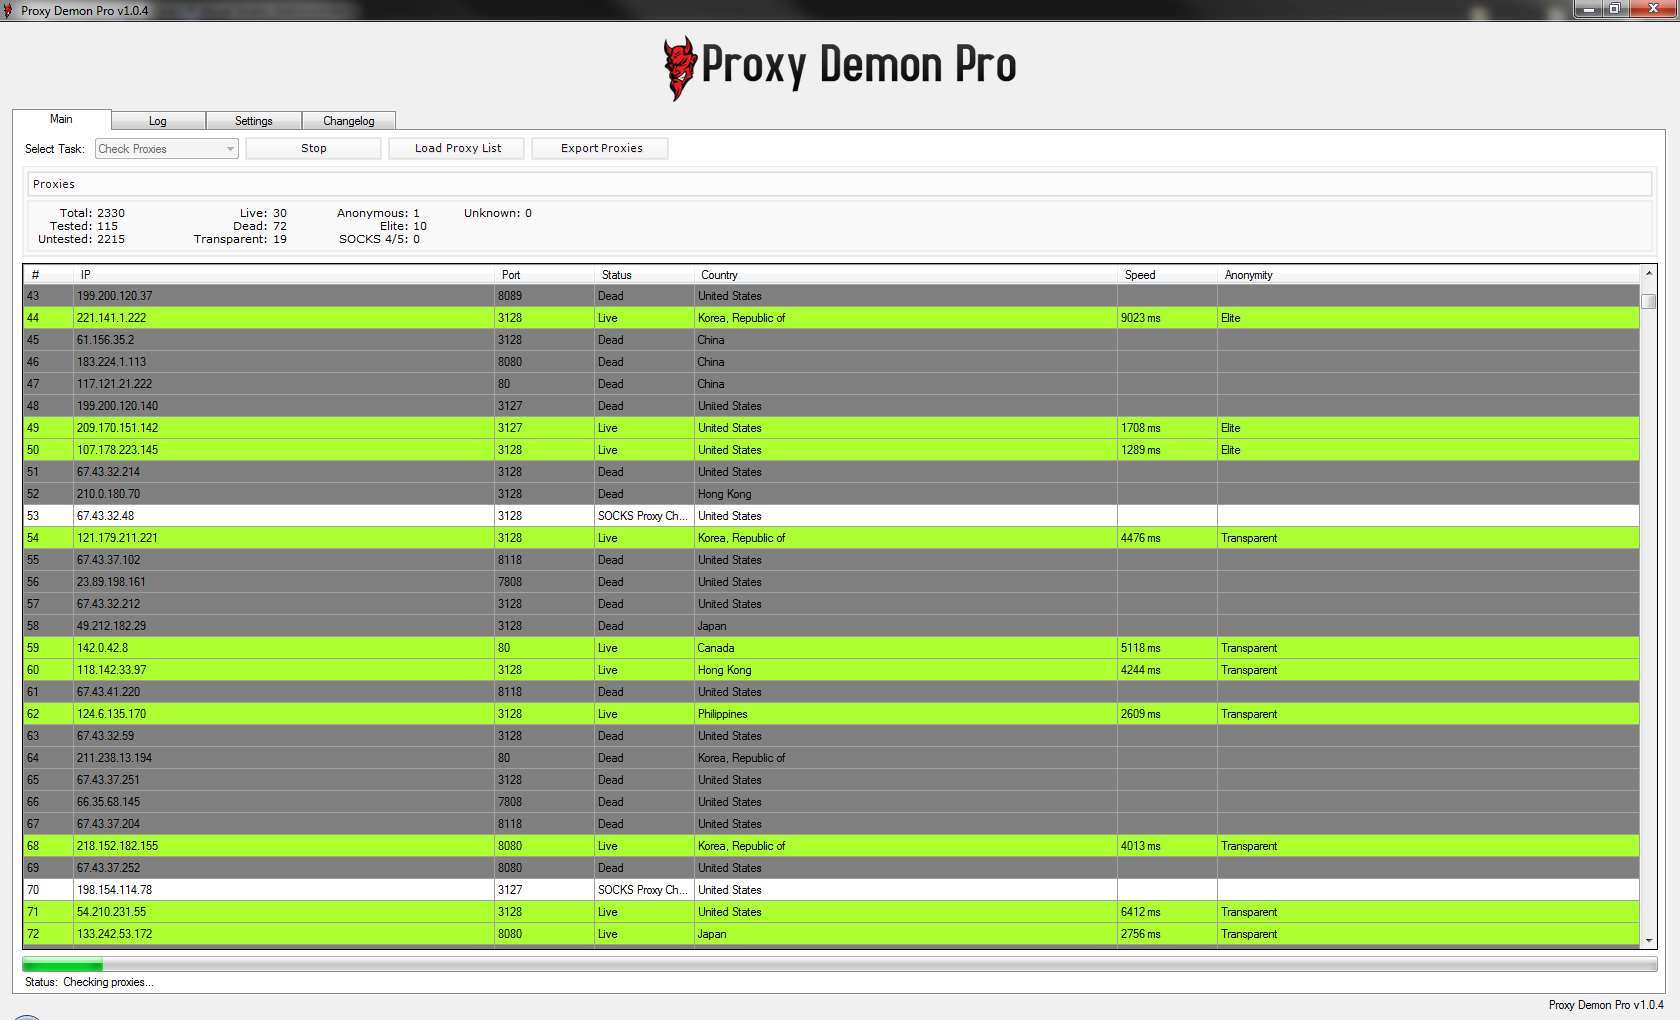Click the title bar app icon
Screen dimensions: 1680x1020
pos(8,10)
